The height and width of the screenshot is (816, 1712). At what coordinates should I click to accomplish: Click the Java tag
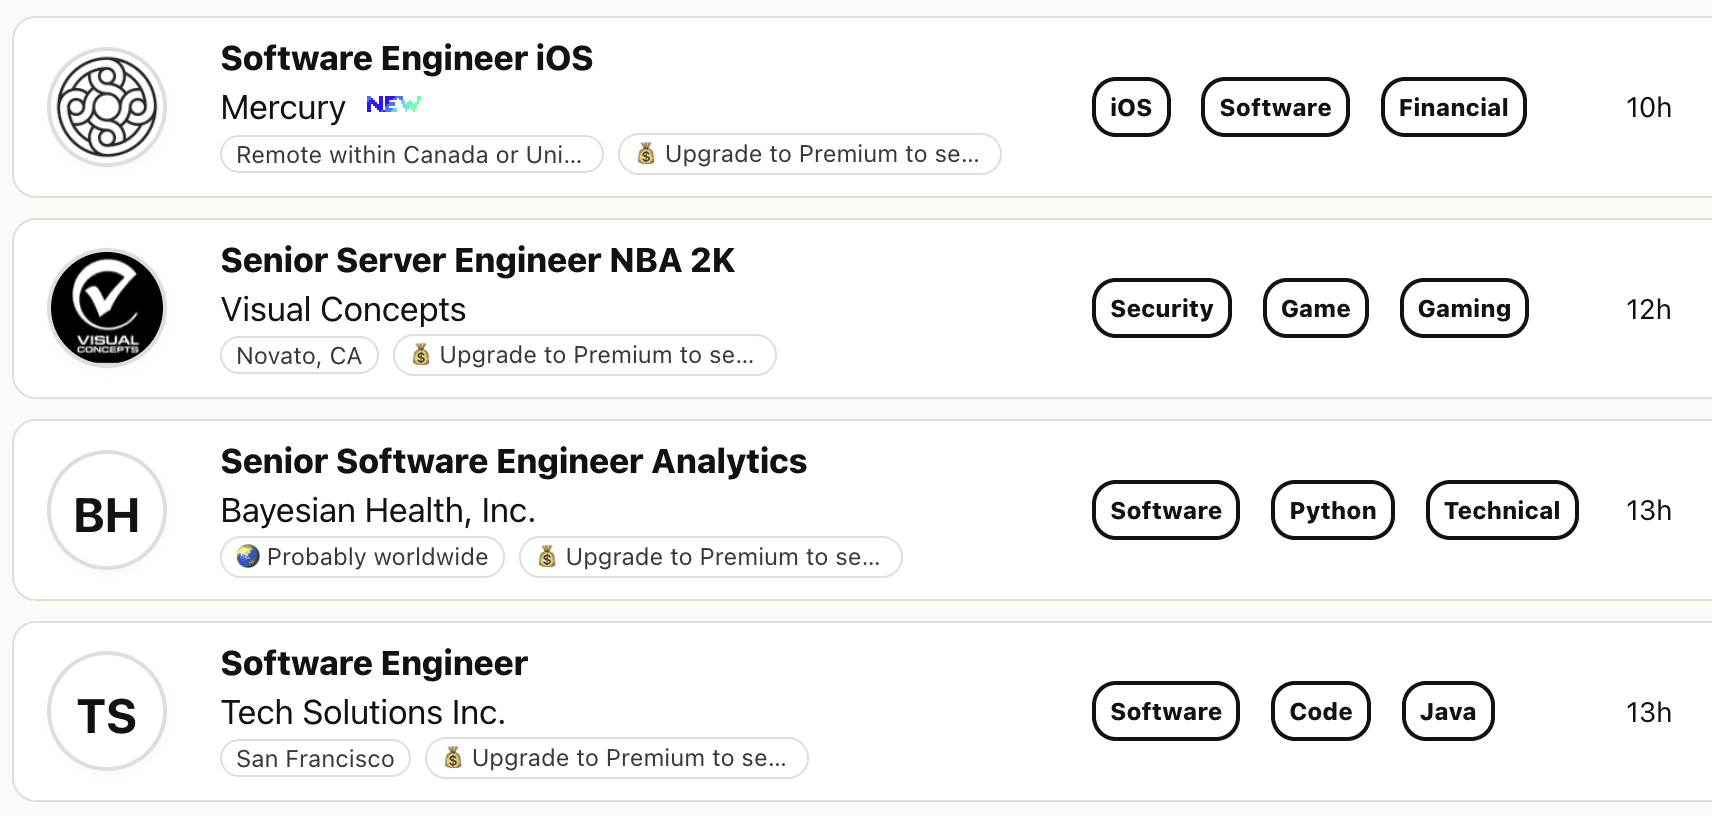pos(1447,711)
